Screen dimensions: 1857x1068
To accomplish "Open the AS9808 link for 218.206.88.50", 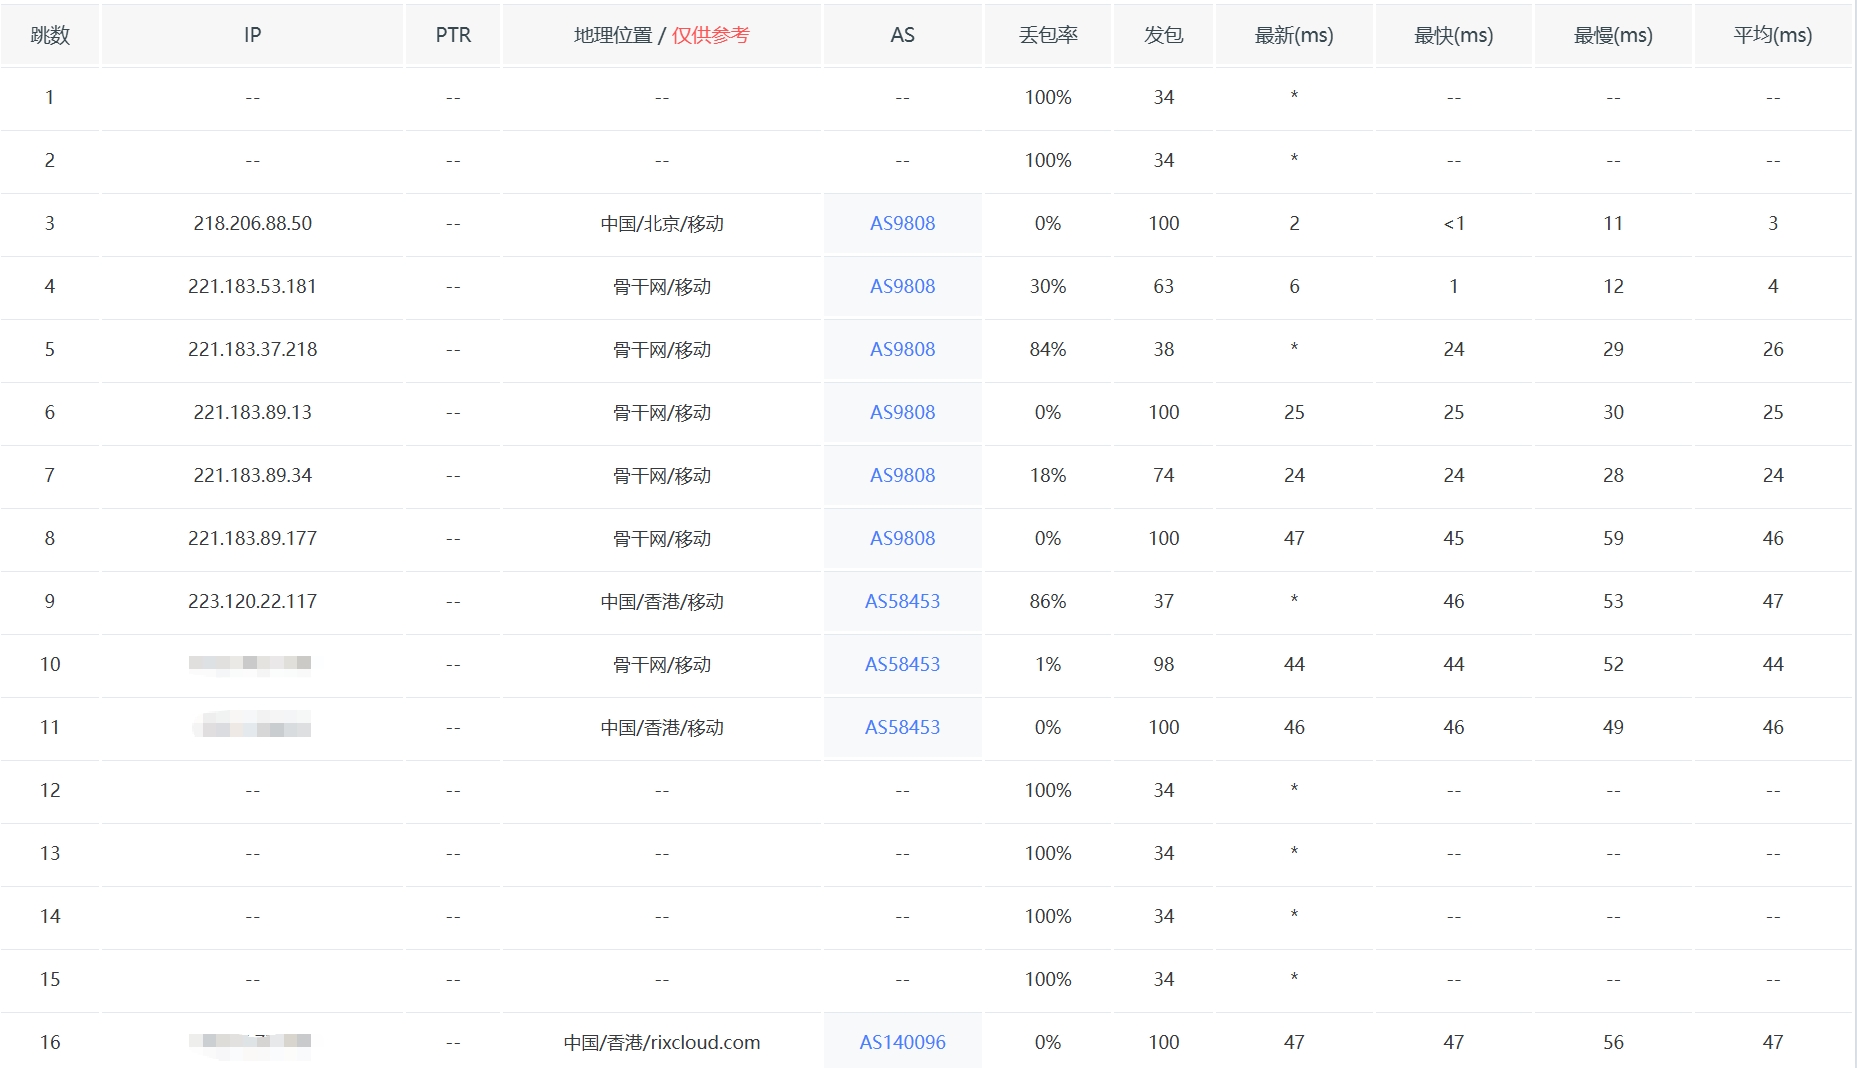I will (902, 223).
